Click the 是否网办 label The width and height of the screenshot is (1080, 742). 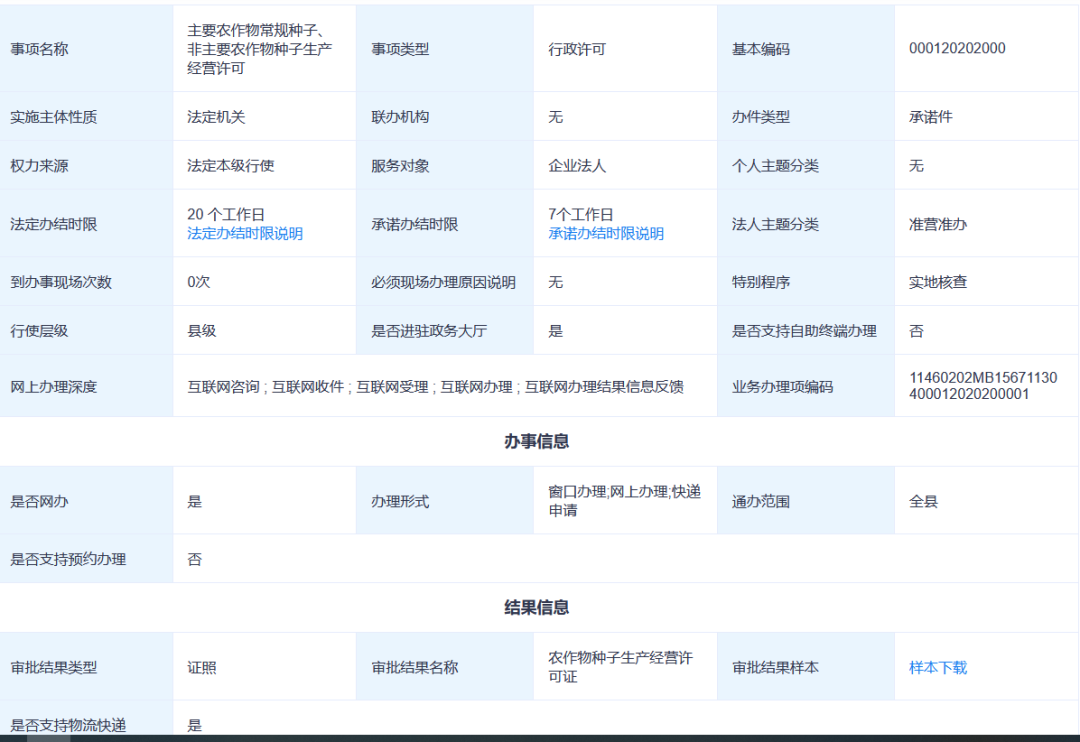click(39, 502)
